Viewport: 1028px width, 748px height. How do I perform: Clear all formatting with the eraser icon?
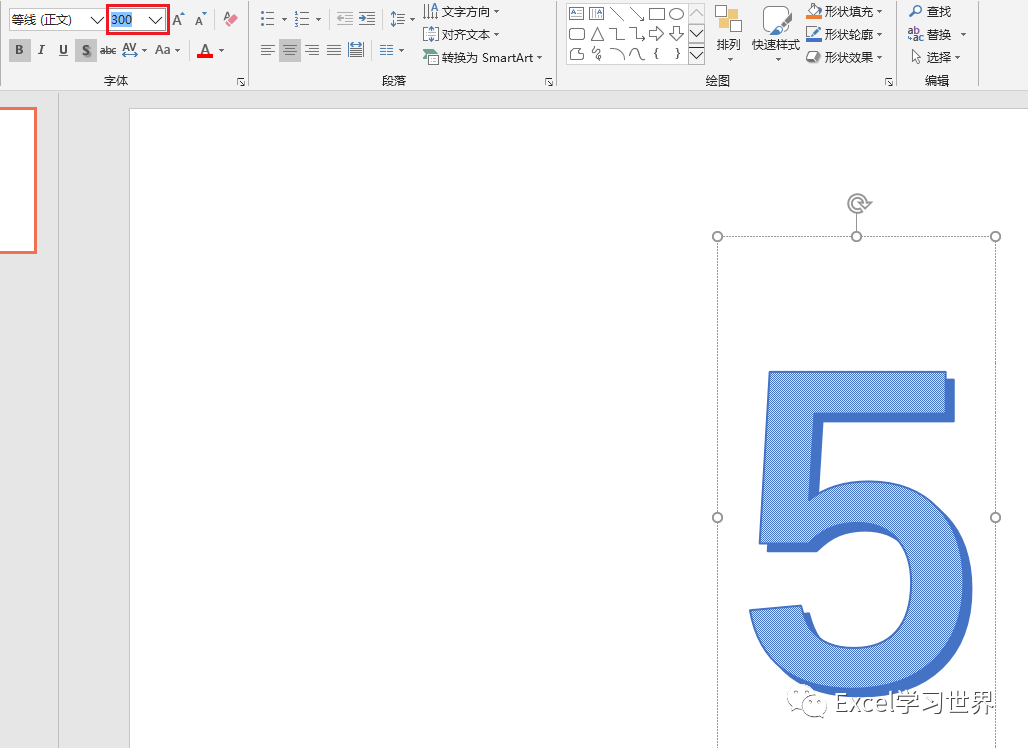(230, 19)
